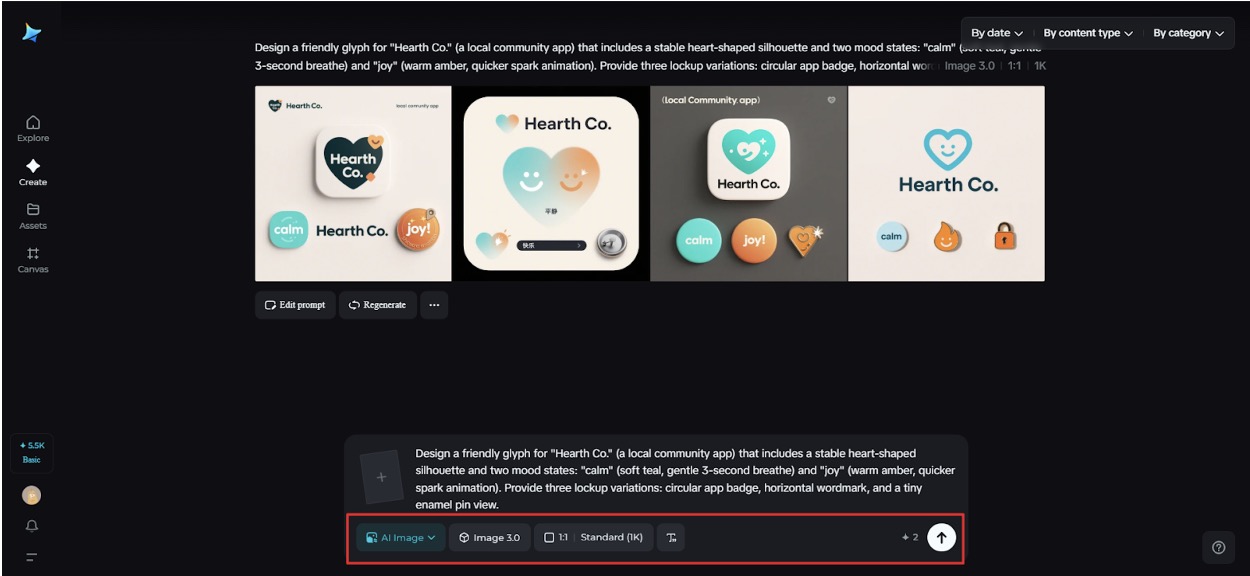1250x576 pixels.
Task: Click the Edit prompt button
Action: (x=295, y=305)
